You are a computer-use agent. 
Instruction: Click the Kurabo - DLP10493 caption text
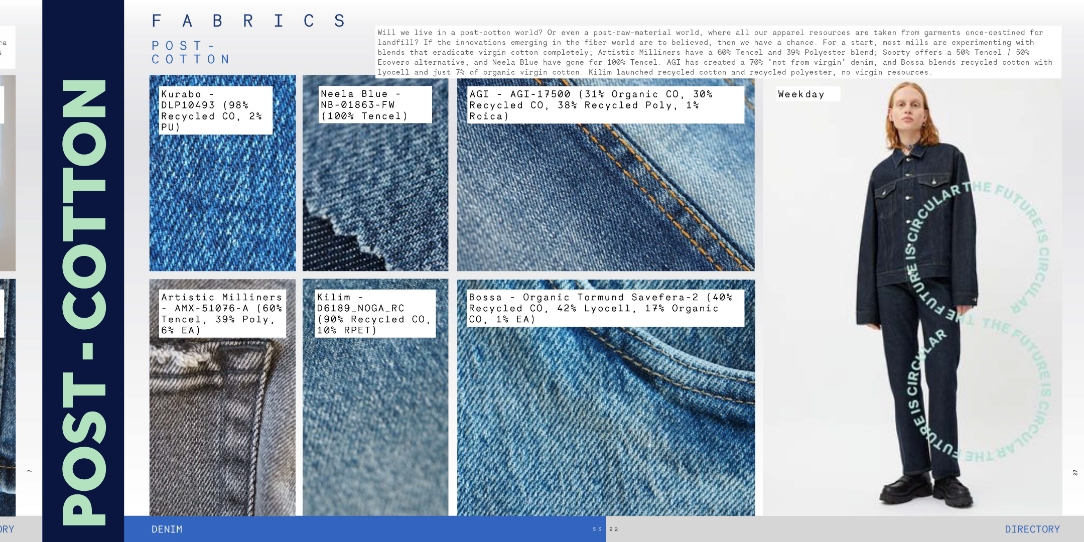[216, 110]
